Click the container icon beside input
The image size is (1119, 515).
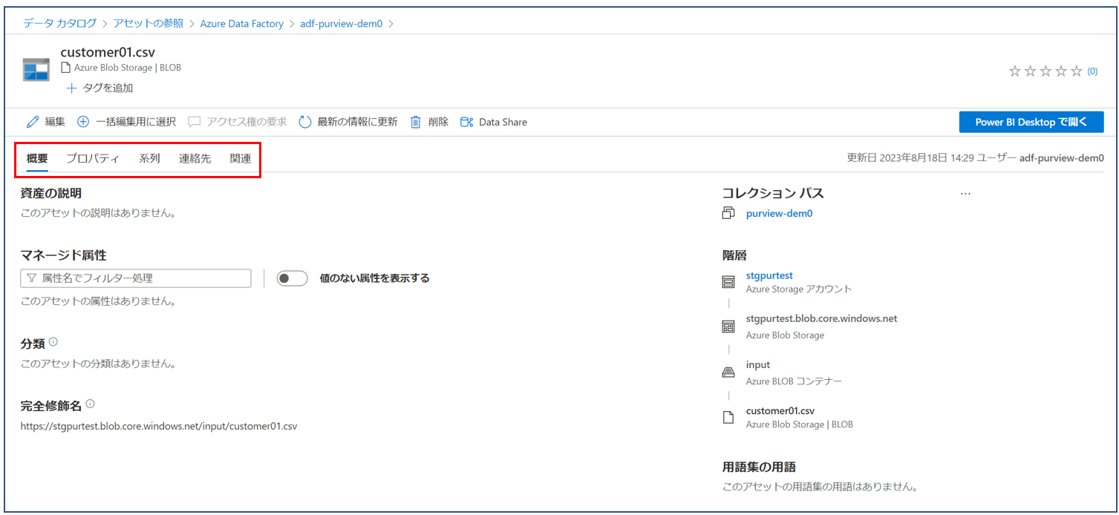(729, 371)
